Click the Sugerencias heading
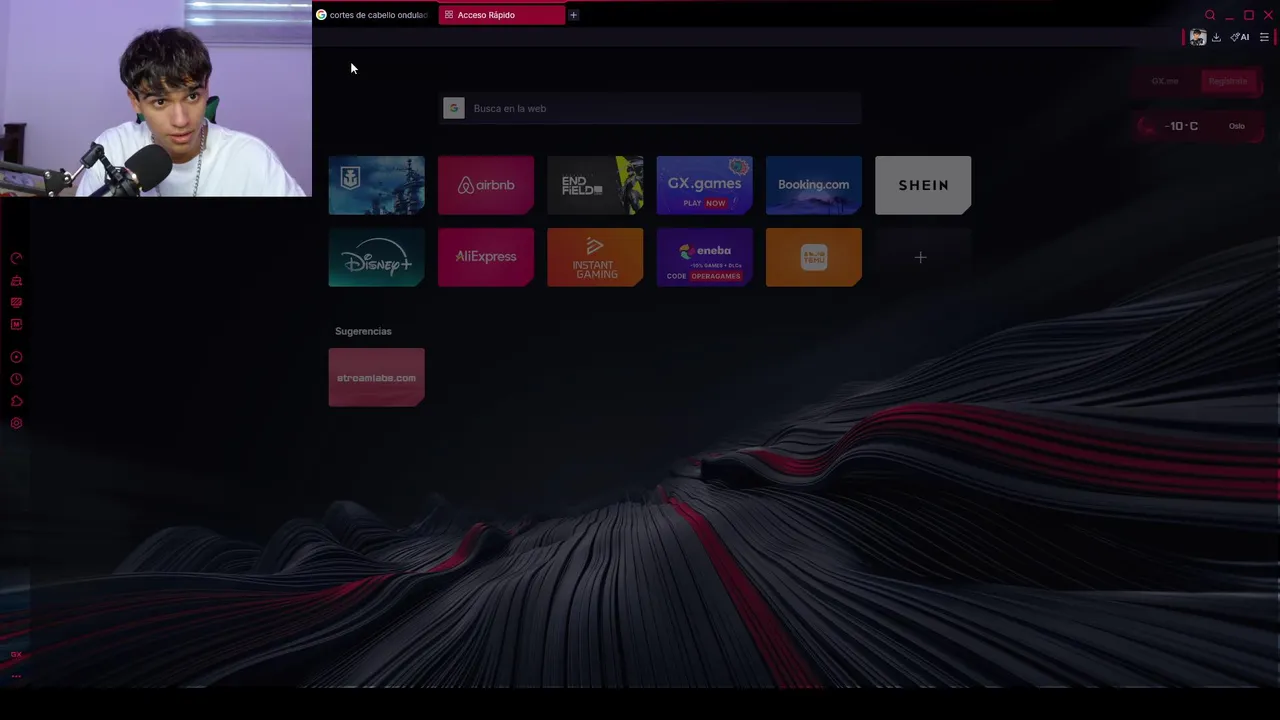1280x720 pixels. coord(363,331)
